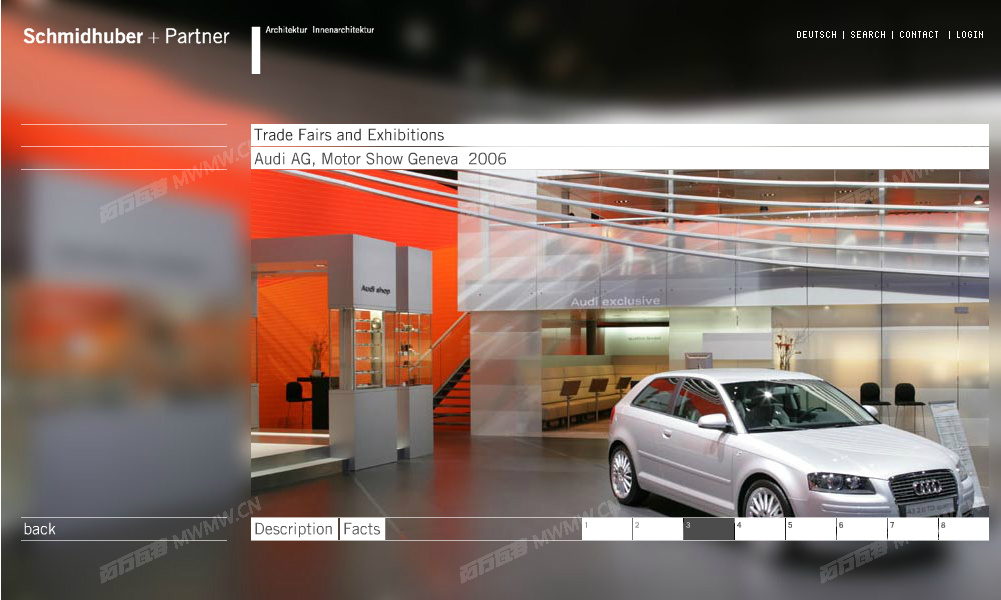Select the active image 3 marker
1001x600 pixels.
tap(709, 529)
